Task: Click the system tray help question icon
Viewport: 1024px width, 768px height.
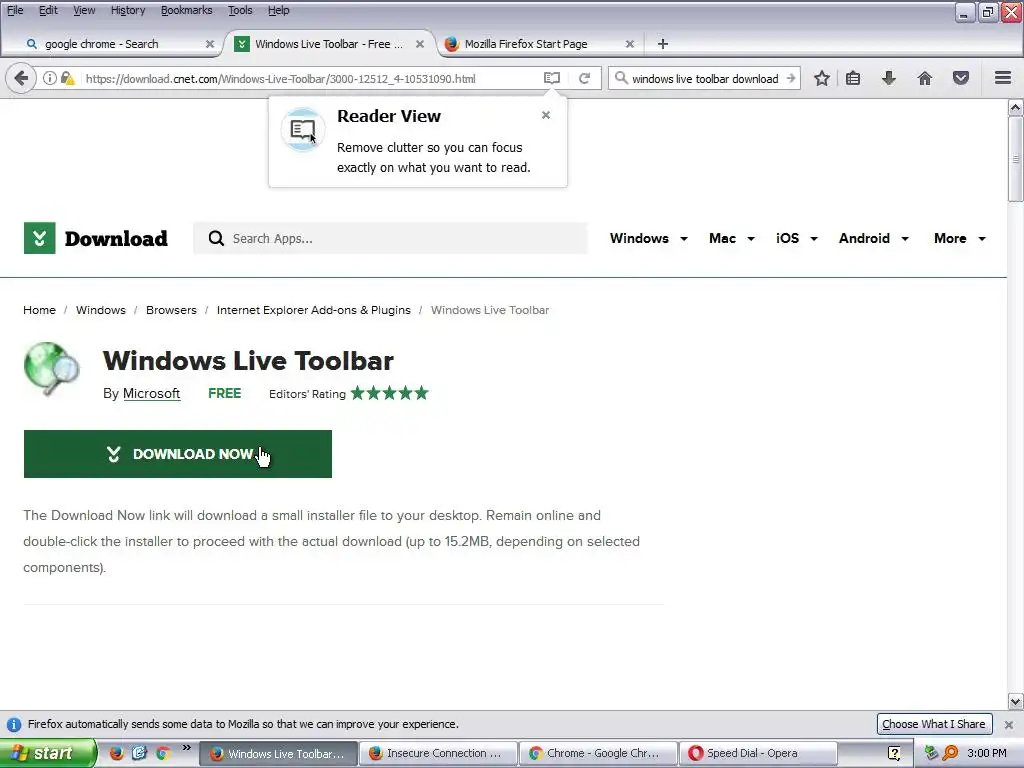Action: [894, 753]
